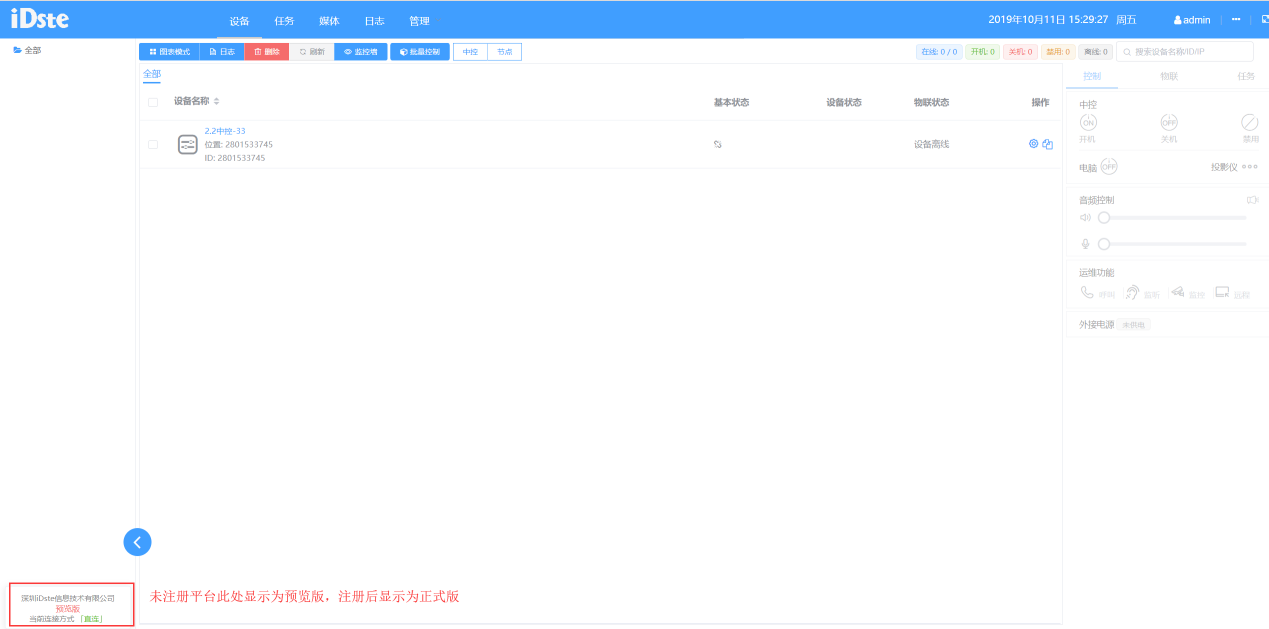This screenshot has width=1269, height=629.
Task: Click the 监控 camera monitoring icon
Action: [1177, 292]
